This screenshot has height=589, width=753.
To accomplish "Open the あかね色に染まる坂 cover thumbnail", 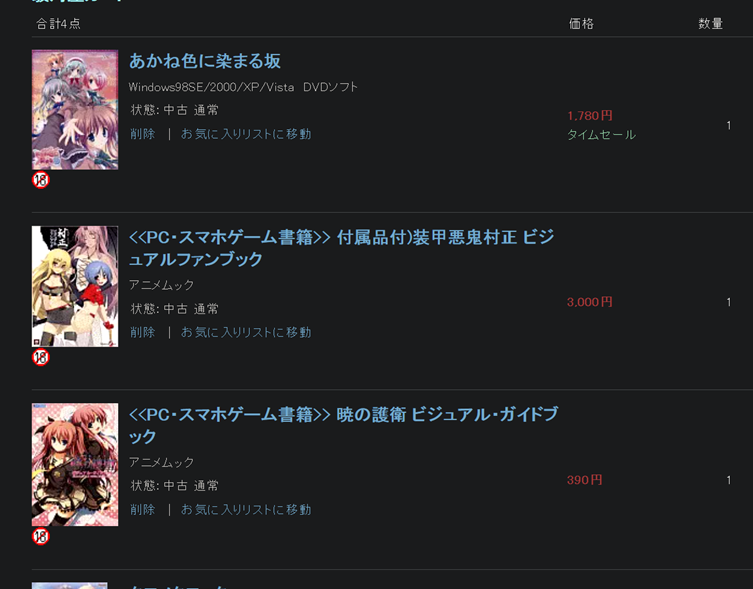I will coord(75,110).
